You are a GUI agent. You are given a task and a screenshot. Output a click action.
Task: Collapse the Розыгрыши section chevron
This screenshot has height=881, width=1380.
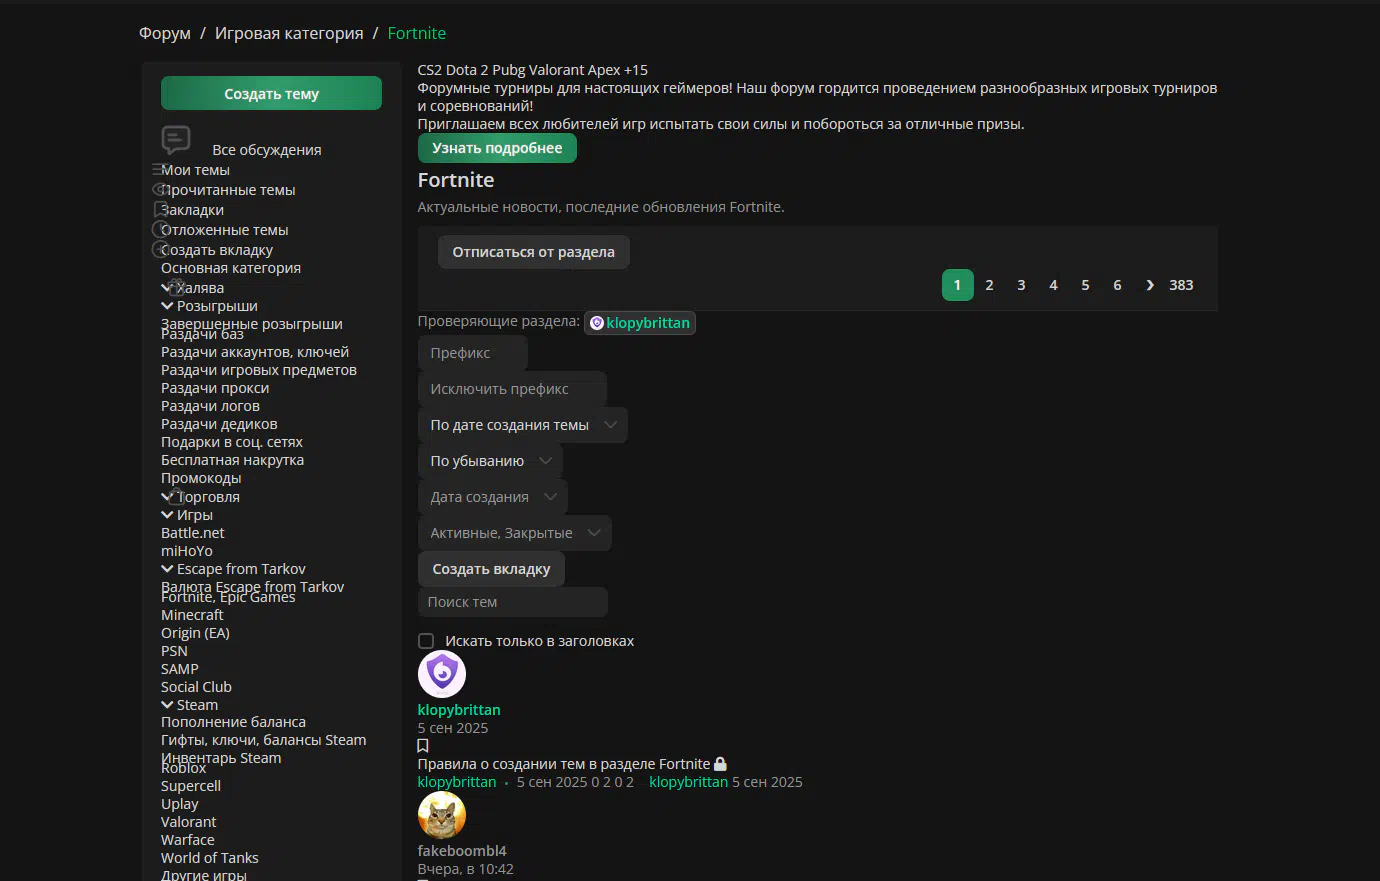[x=167, y=306]
